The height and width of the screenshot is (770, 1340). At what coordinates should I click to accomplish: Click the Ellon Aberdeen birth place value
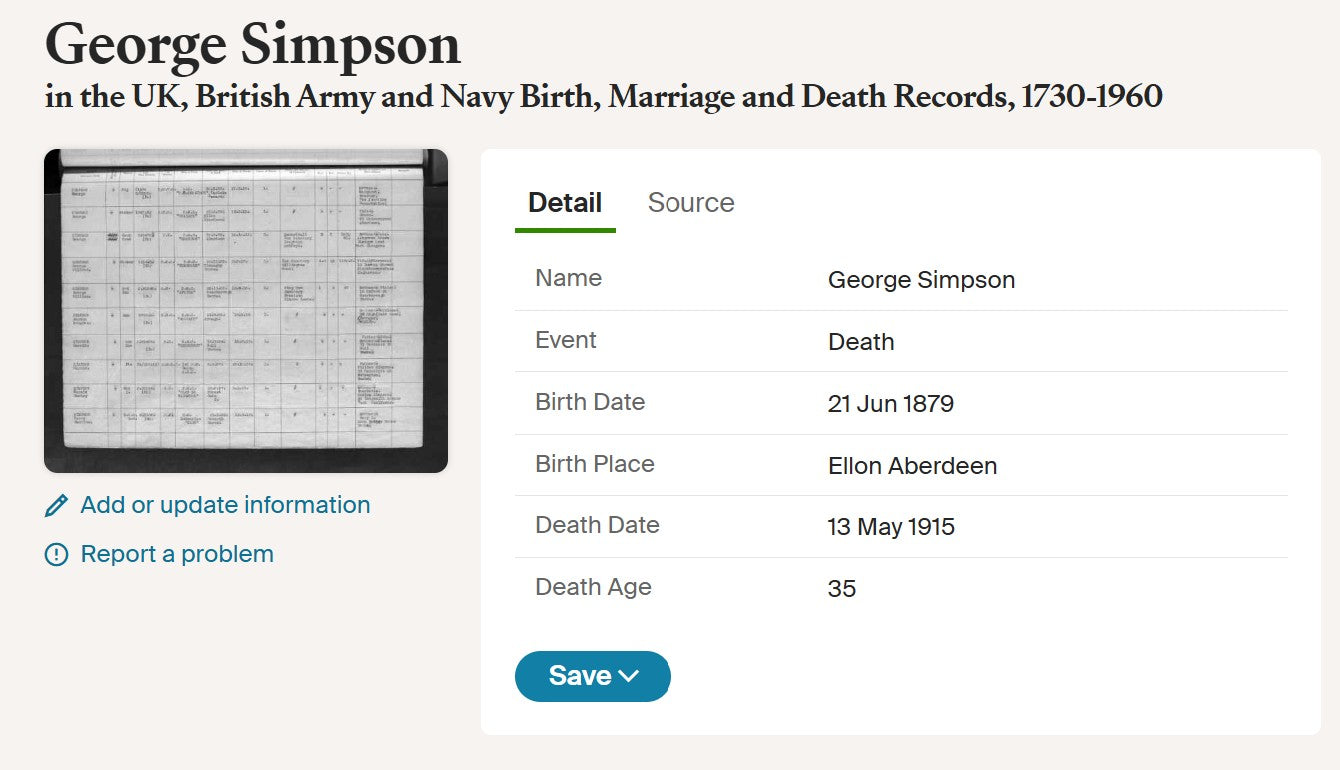tap(912, 466)
